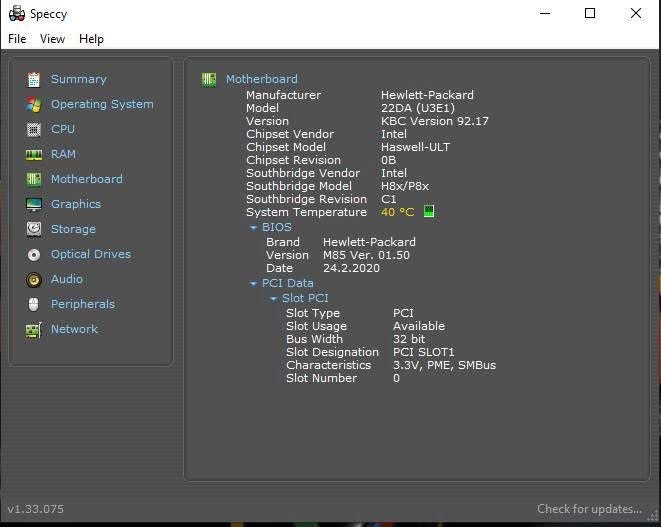Collapse the Slot PCI subsection arrow
This screenshot has width=661, height=527.
(x=273, y=299)
